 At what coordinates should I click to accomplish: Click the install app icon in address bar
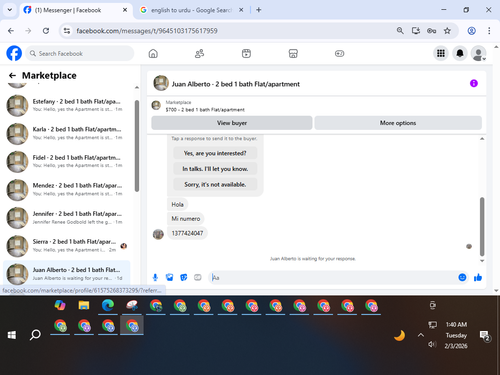(416, 31)
